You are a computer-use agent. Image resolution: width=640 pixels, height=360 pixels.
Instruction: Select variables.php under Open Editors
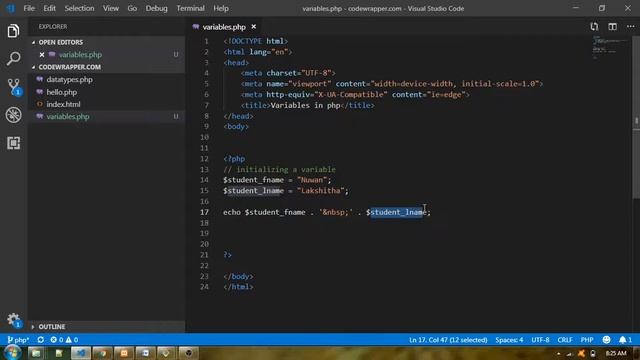click(80, 54)
